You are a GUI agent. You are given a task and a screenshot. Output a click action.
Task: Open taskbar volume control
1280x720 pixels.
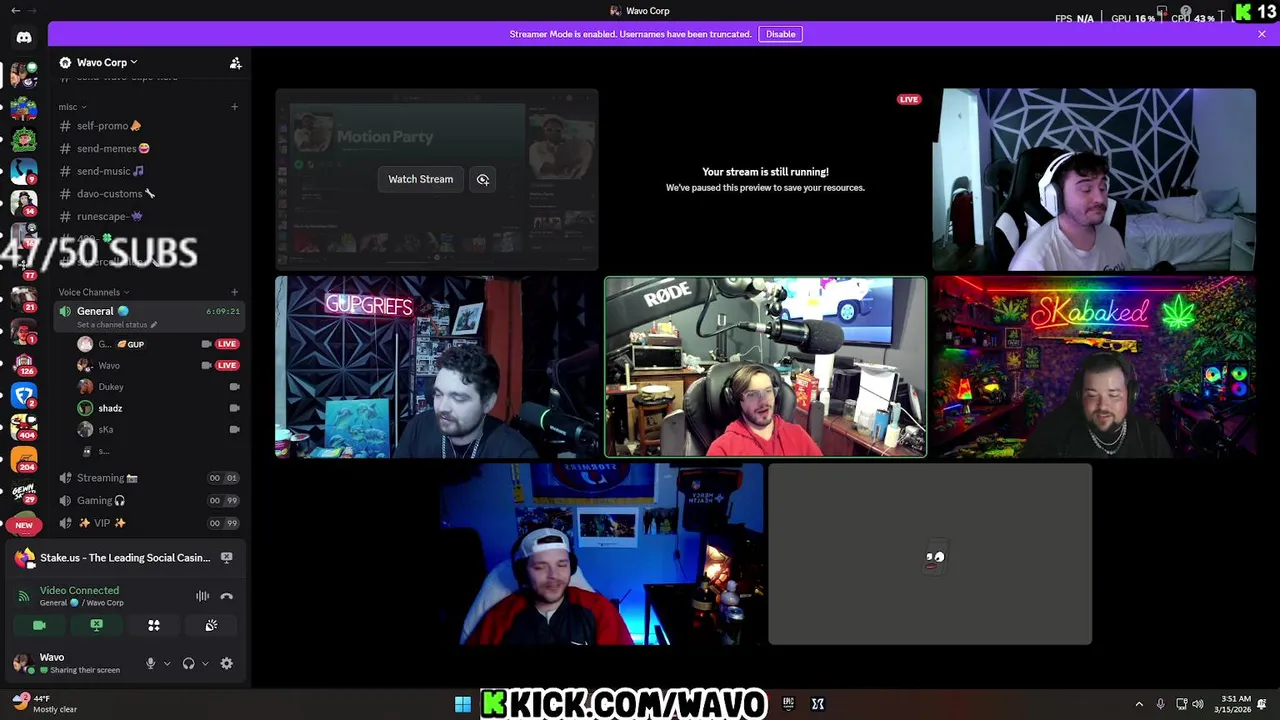click(x=1198, y=704)
